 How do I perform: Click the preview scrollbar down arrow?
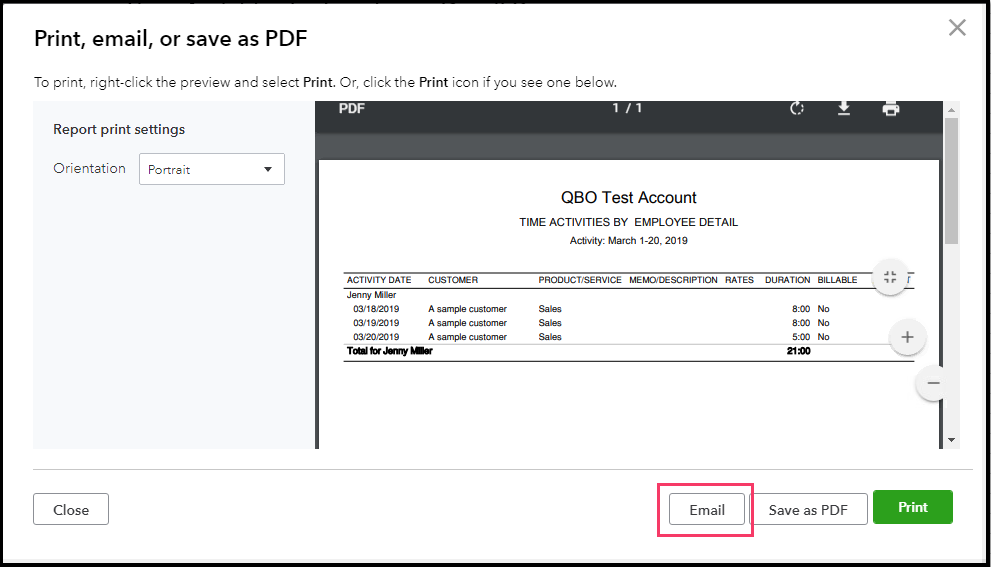[x=951, y=440]
